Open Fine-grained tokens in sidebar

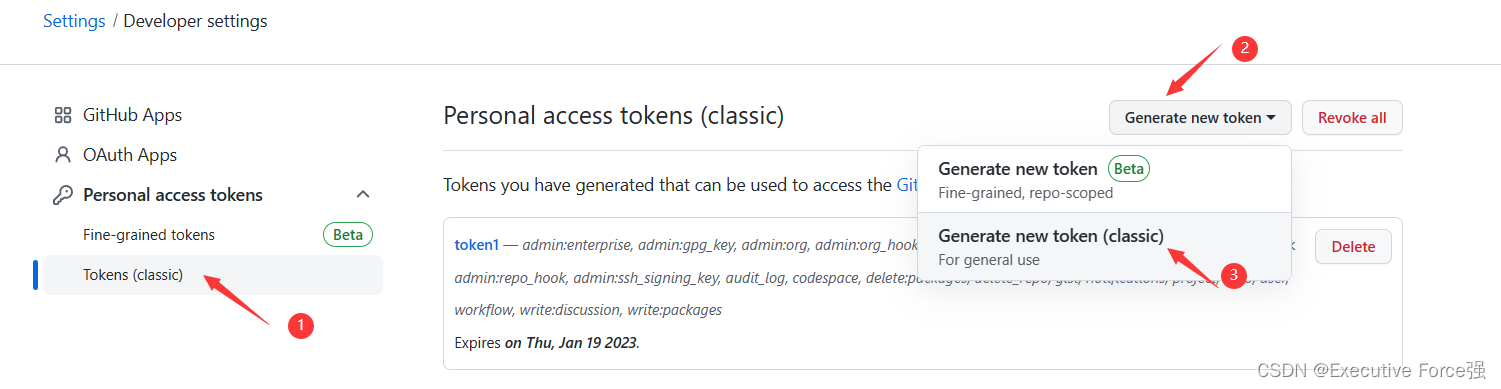tap(149, 235)
